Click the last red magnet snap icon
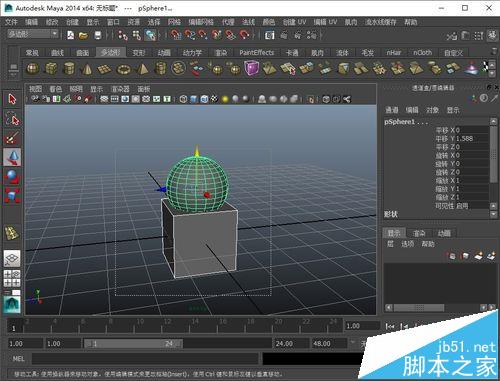500x381 pixels. tap(244, 35)
